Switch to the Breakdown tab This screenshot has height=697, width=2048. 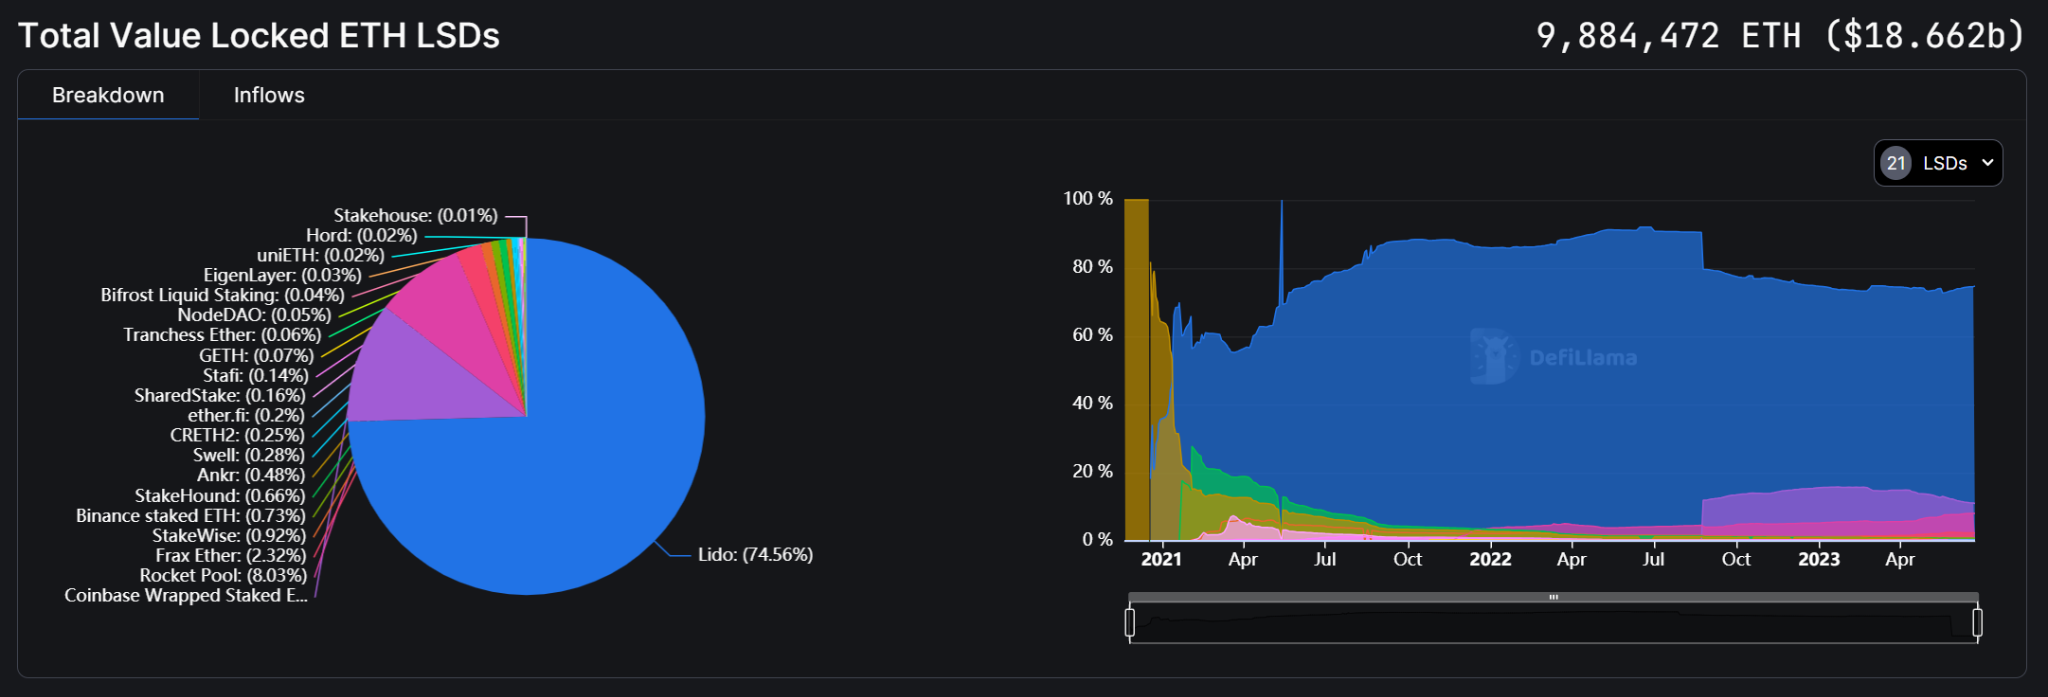click(108, 95)
